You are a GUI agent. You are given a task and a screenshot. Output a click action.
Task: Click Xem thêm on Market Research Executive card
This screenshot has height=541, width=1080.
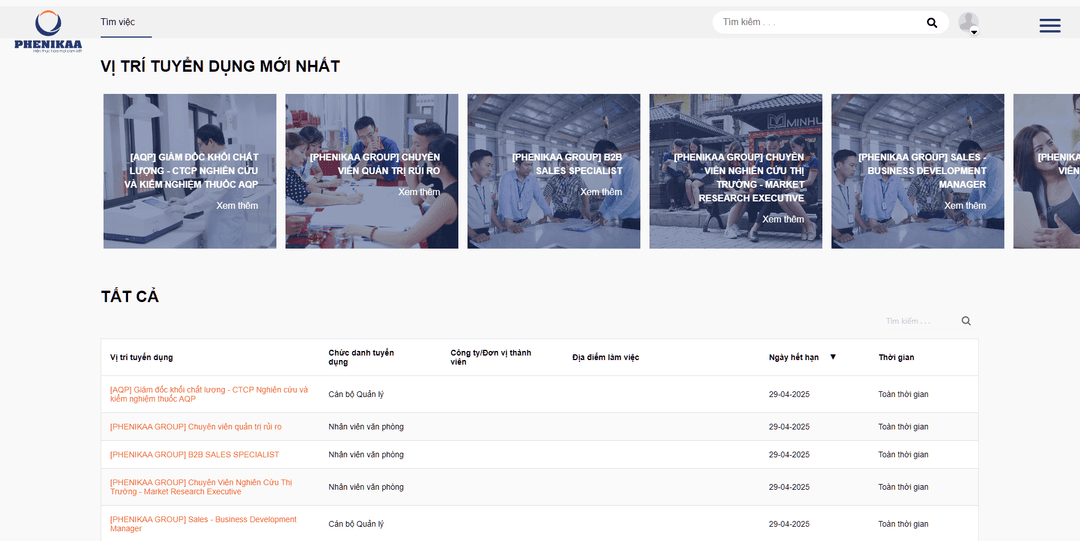(x=783, y=219)
